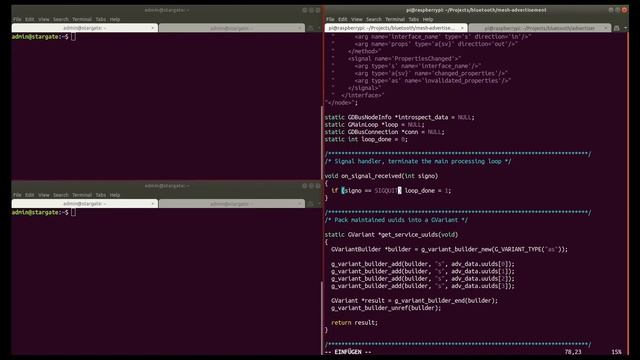Click the raspberrypi window title bar
Screen dimensions: 640x360
(476, 10)
